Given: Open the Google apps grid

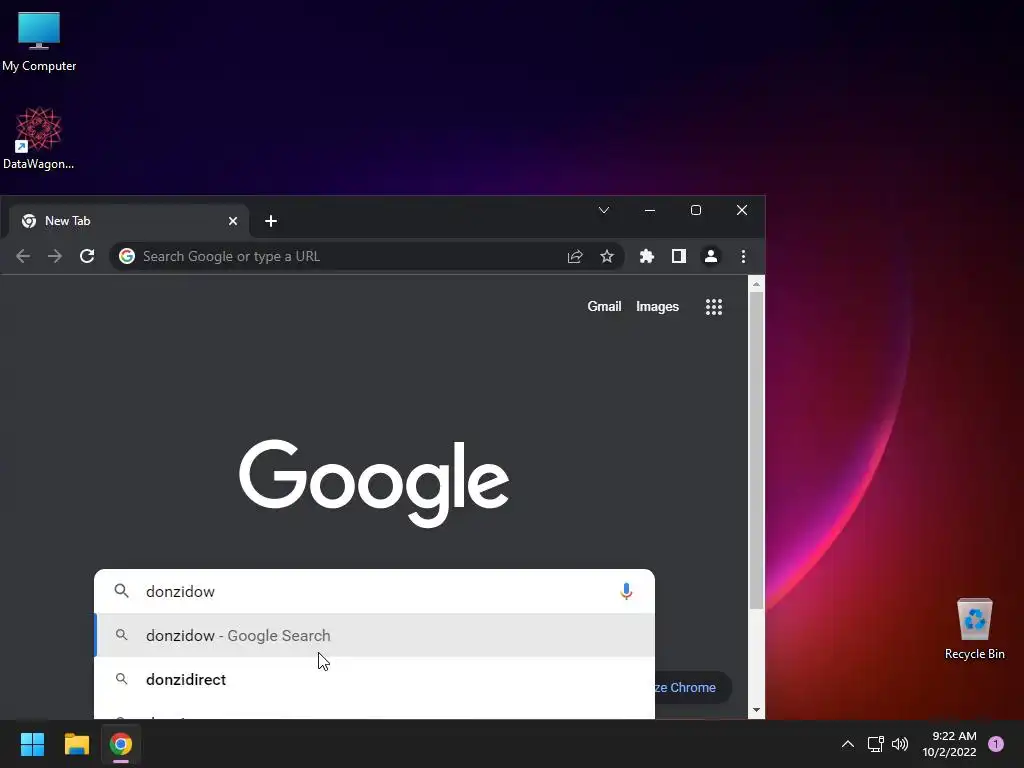Looking at the screenshot, I should coord(714,307).
